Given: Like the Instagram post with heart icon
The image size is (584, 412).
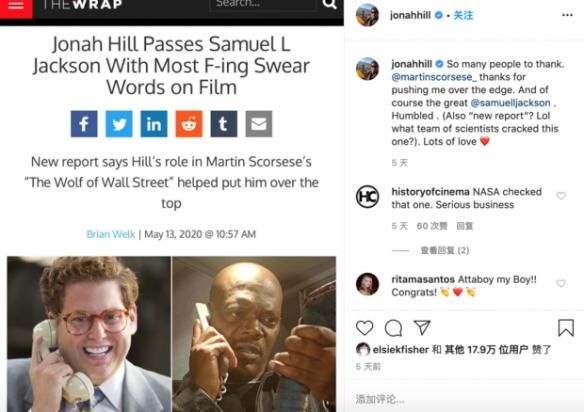Looking at the screenshot, I should 365,328.
